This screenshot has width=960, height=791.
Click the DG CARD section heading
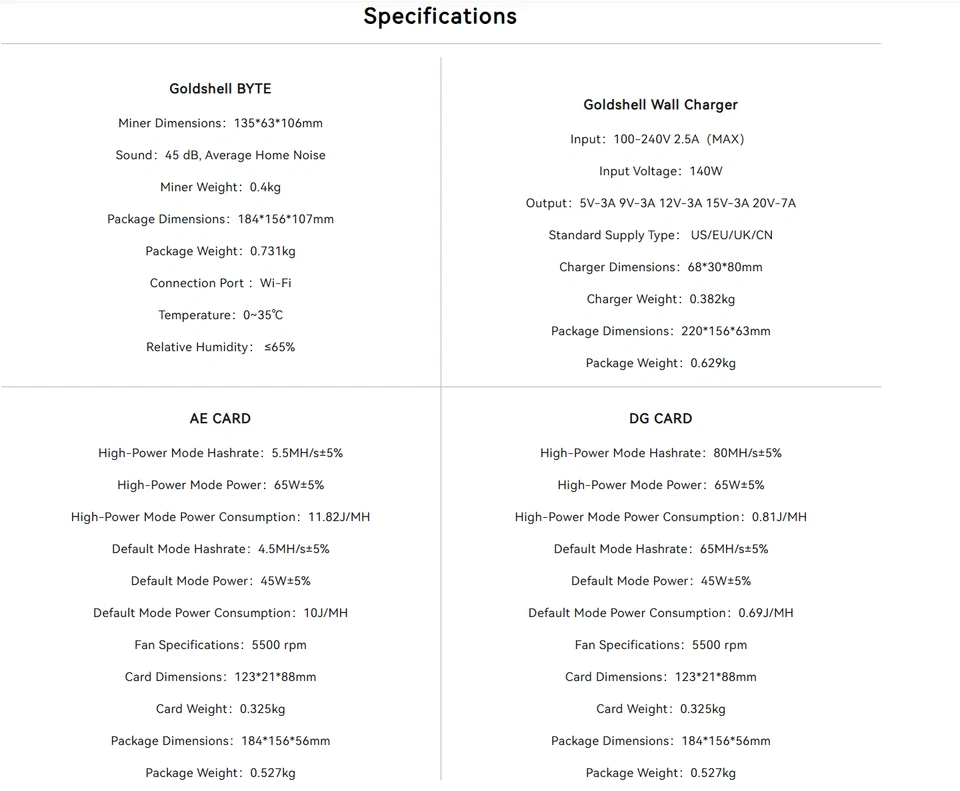(660, 419)
